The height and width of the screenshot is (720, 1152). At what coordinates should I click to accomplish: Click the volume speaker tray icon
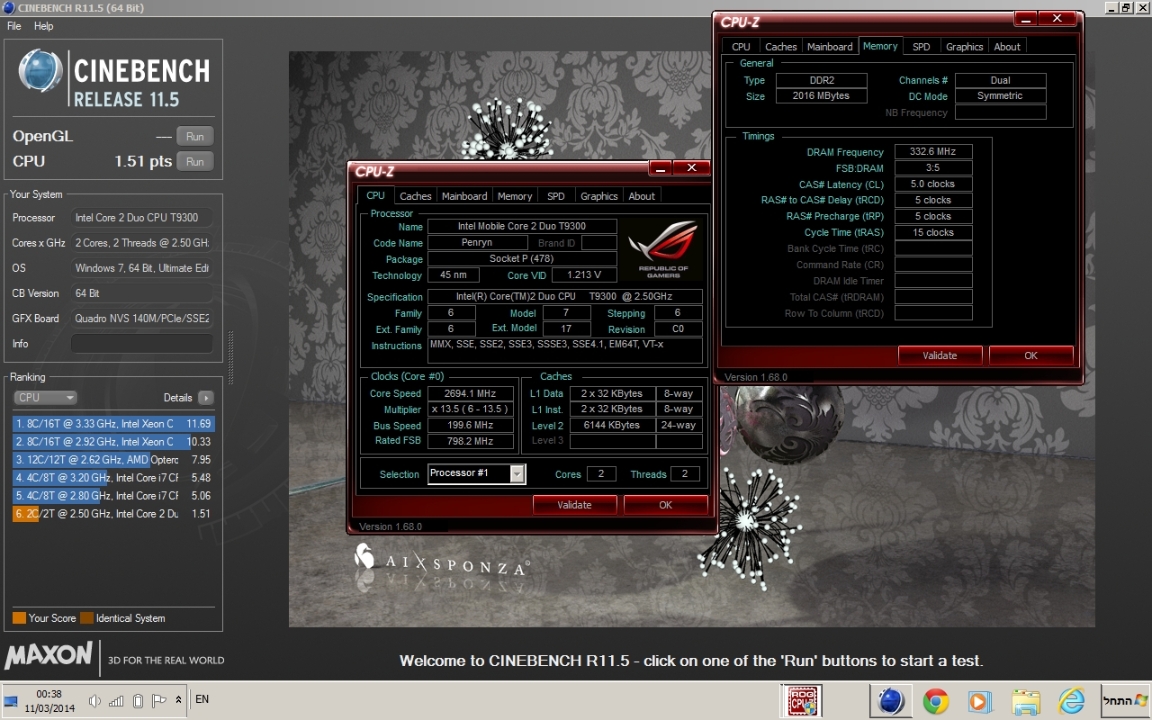point(94,701)
